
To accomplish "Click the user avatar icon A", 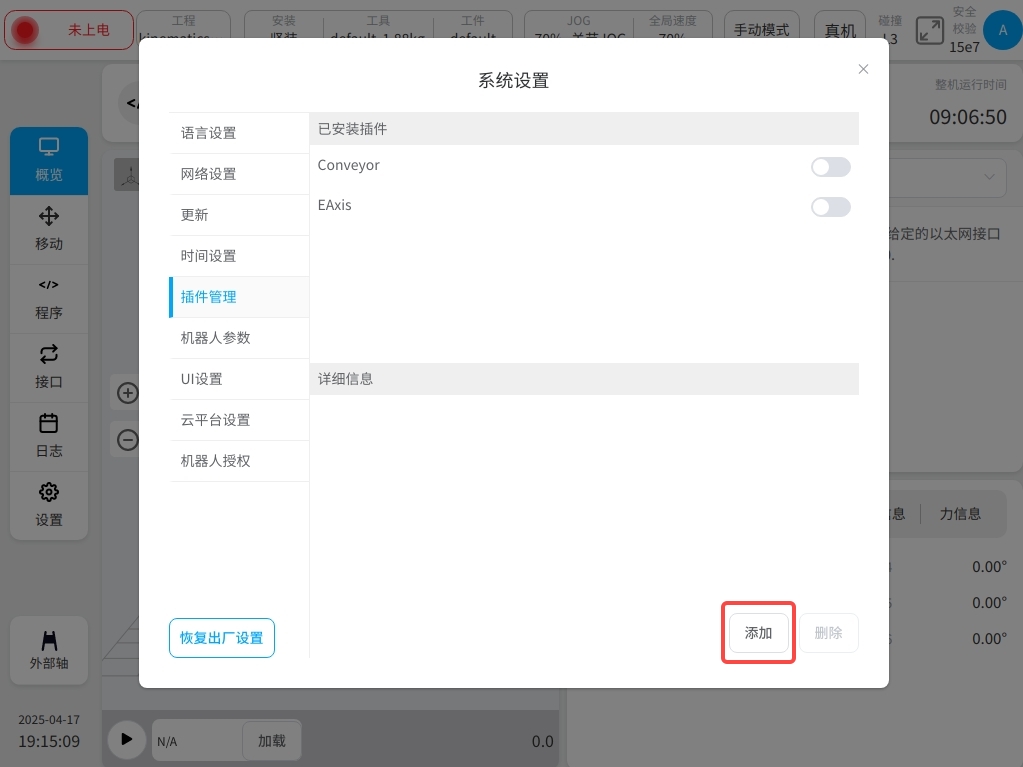I will tap(1002, 30).
